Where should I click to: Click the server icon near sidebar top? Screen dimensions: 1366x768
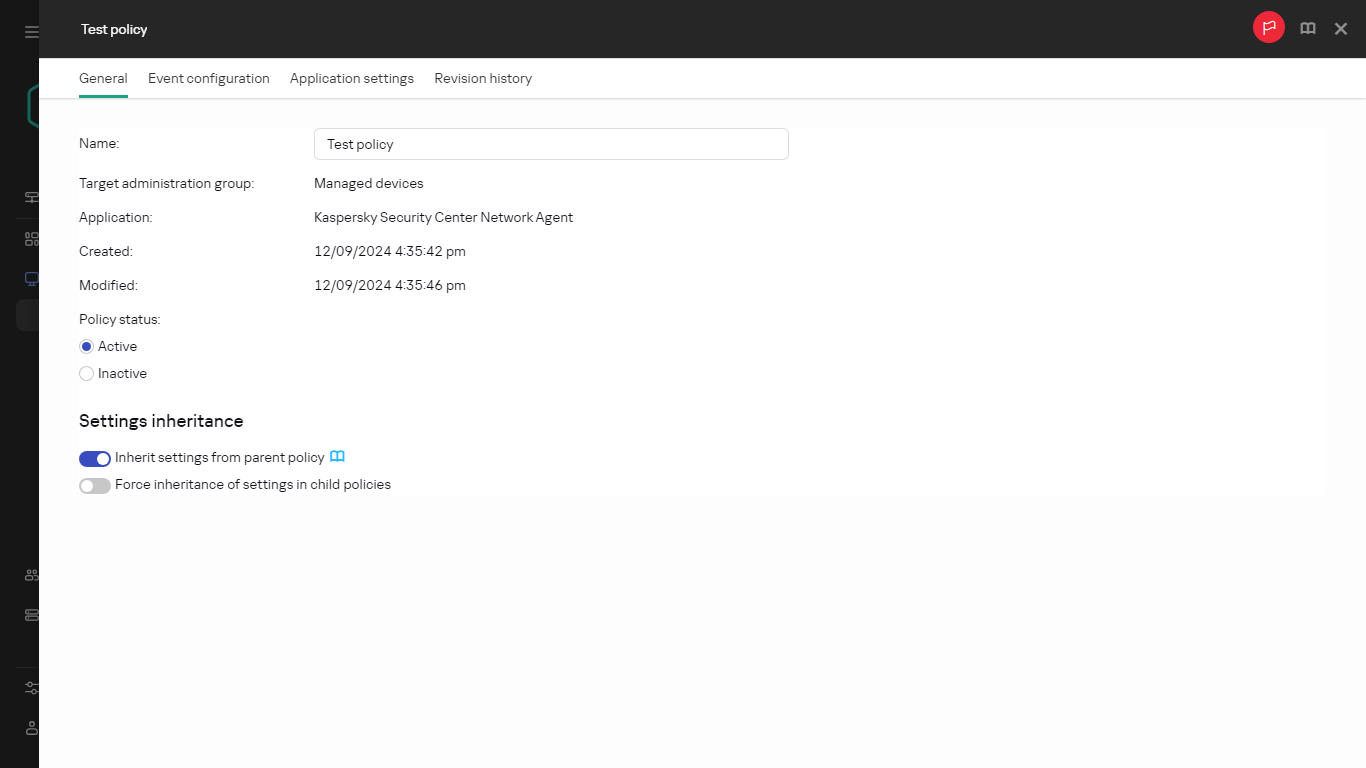(x=31, y=198)
